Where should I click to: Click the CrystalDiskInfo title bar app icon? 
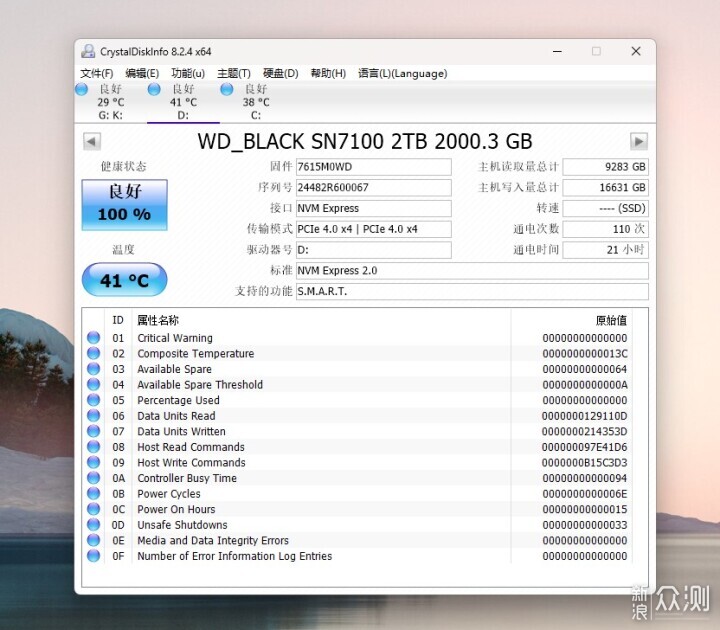coord(88,51)
